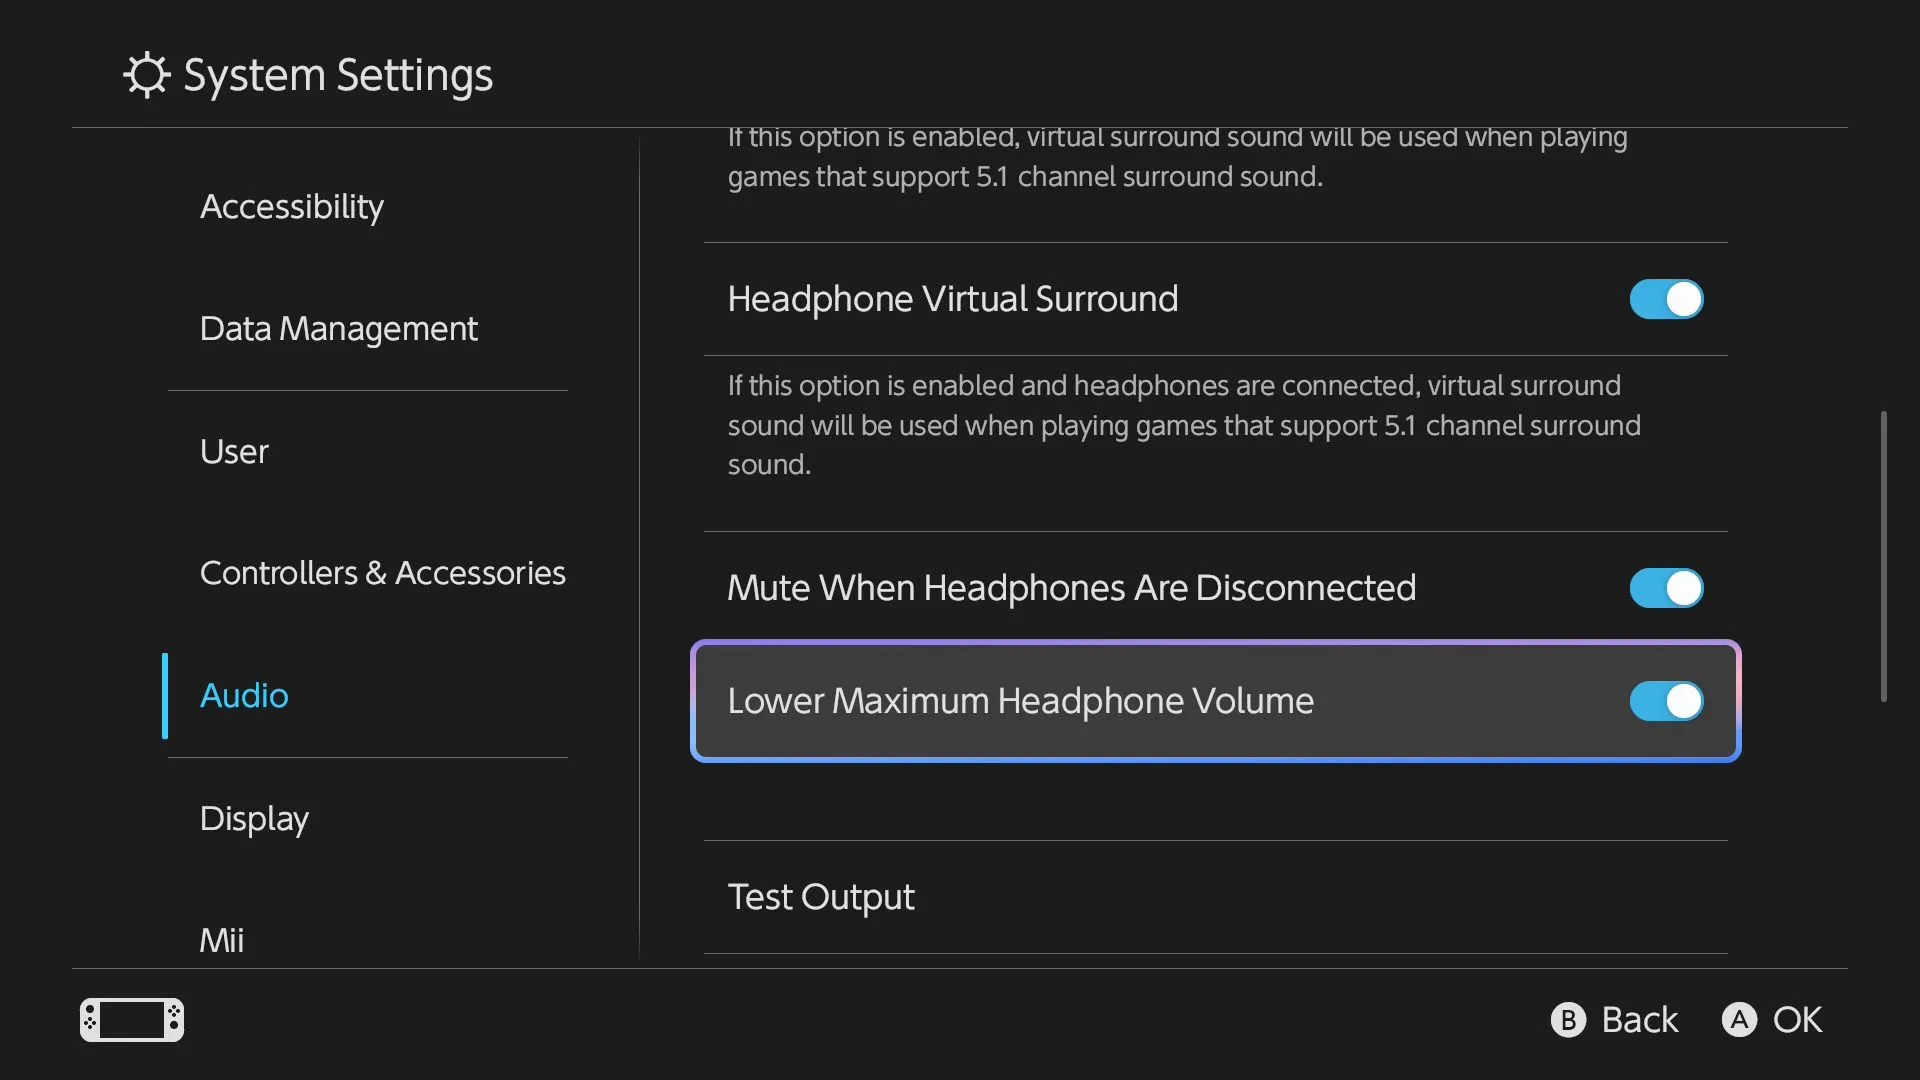Select the User settings section
Image resolution: width=1920 pixels, height=1080 pixels.
(x=233, y=451)
